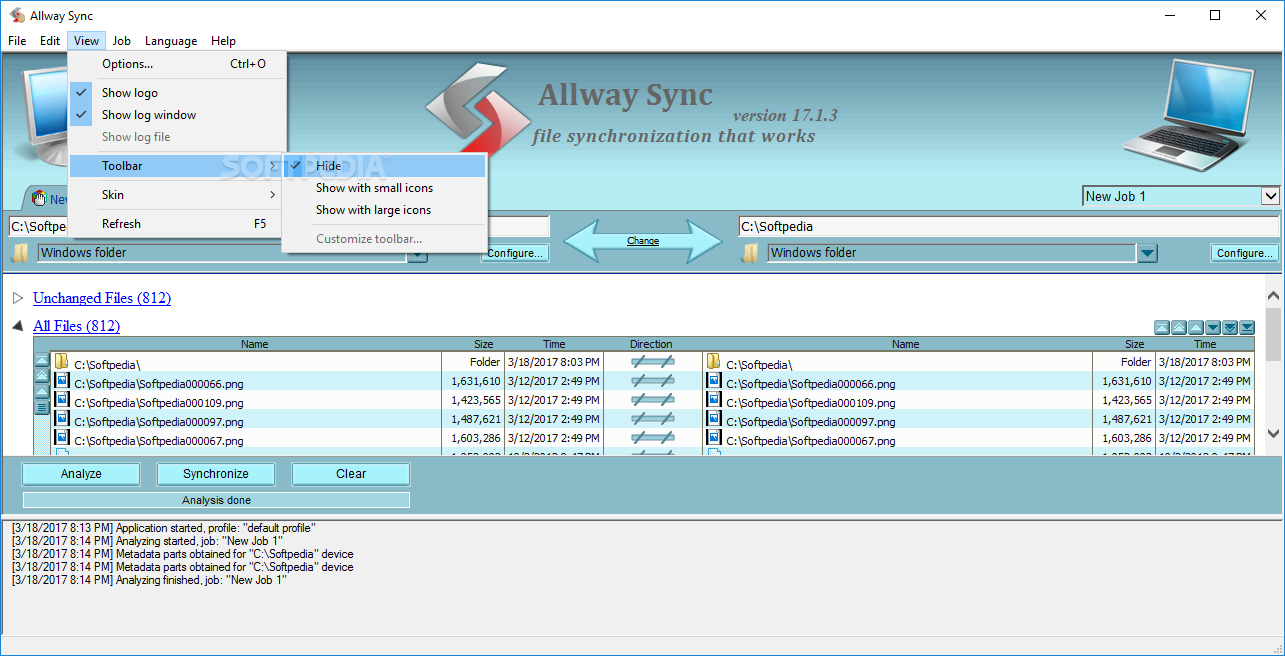This screenshot has width=1285, height=656.
Task: Click the direction icon for Softpedia000066.png row
Action: (652, 381)
